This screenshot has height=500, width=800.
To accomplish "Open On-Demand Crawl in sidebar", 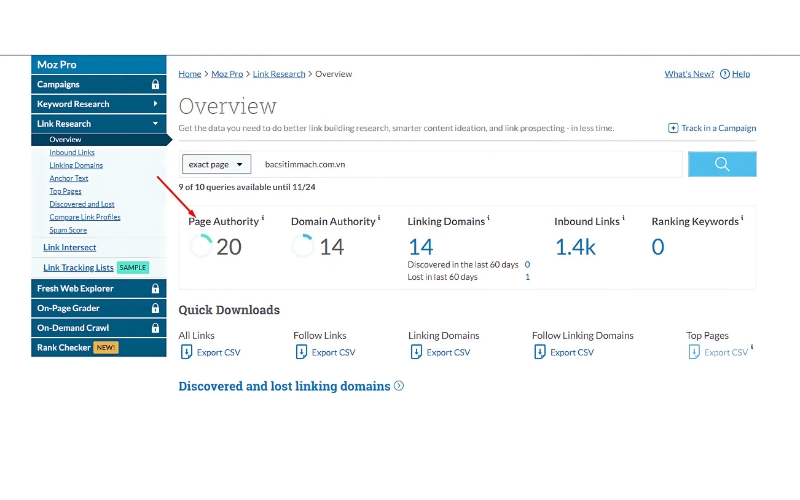I will 98,328.
